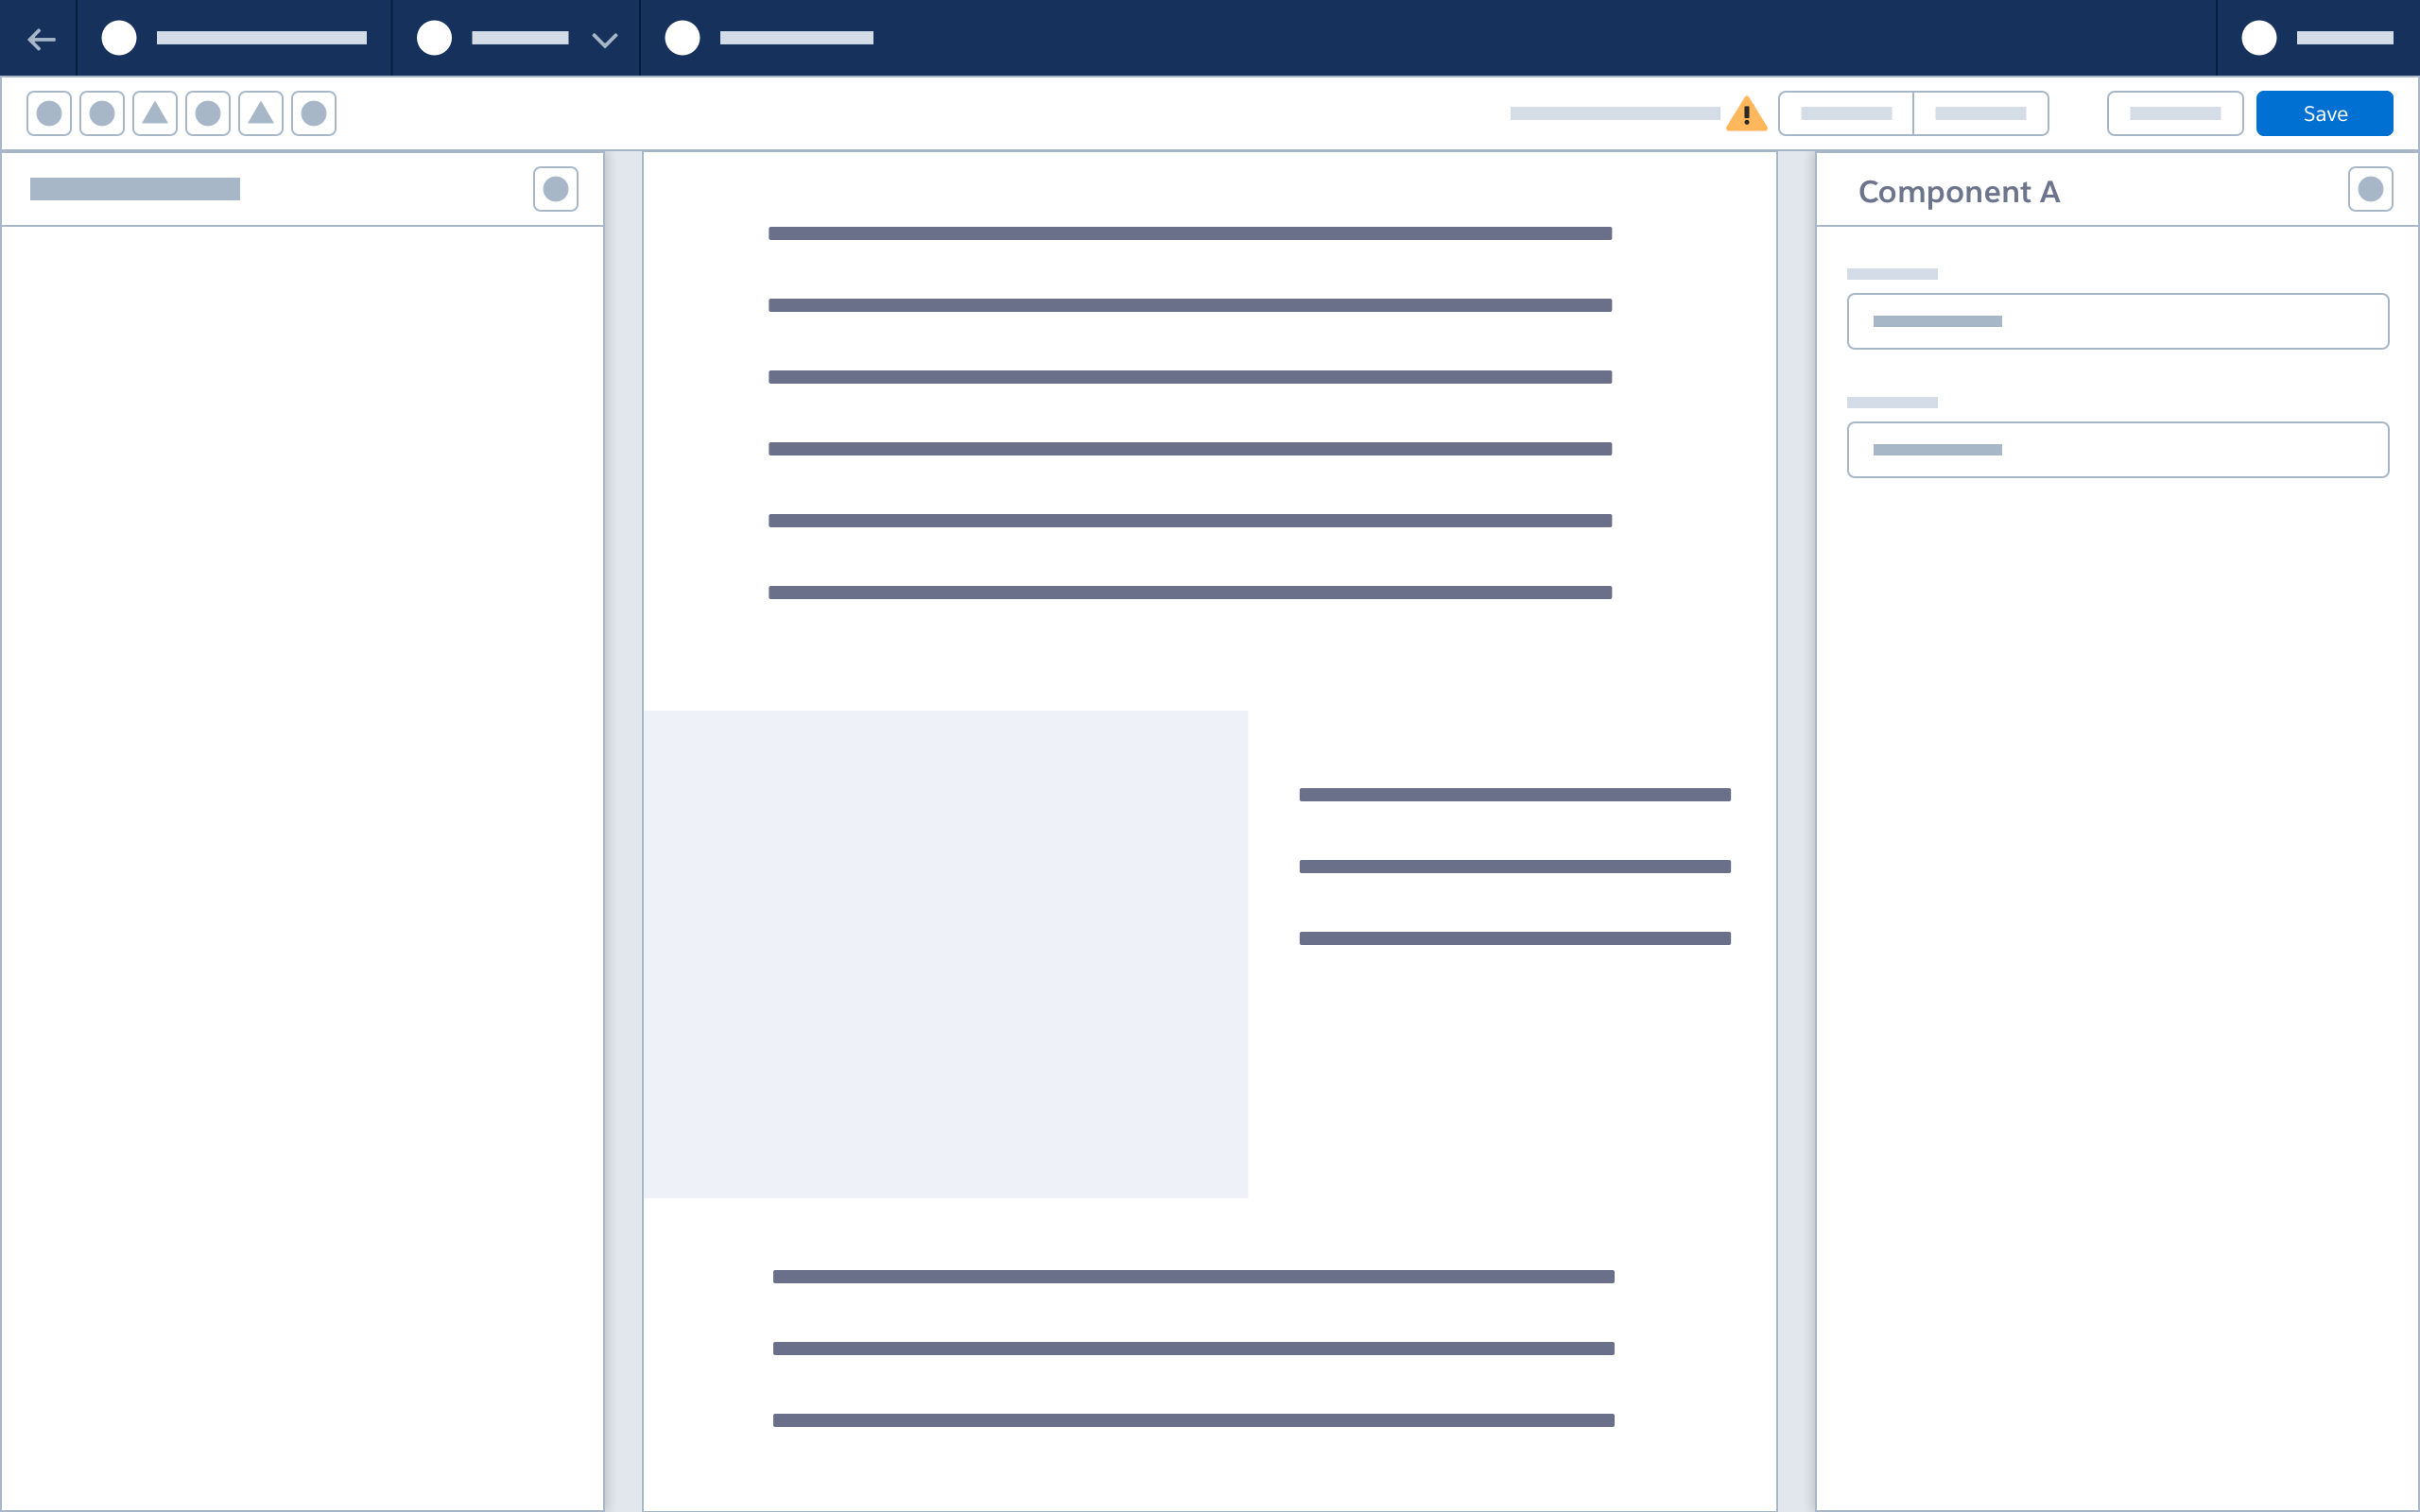This screenshot has width=2420, height=1512.
Task: Toggle the icon beside Component A title
Action: [x=2370, y=188]
